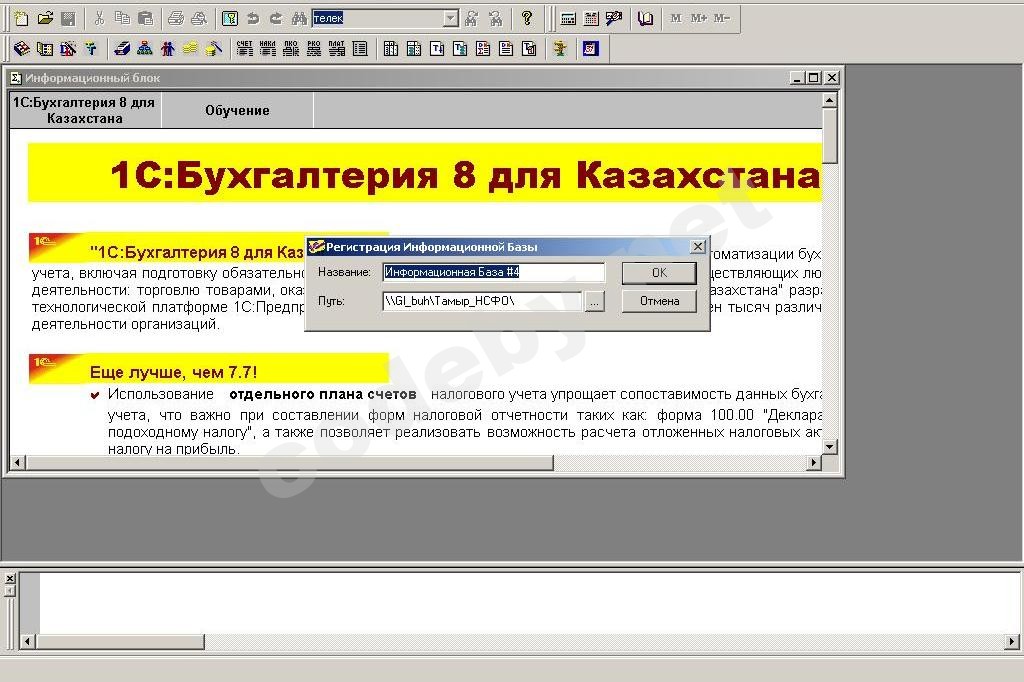The image size is (1024, 682).
Task: Click the undo arrow icon
Action: [253, 18]
